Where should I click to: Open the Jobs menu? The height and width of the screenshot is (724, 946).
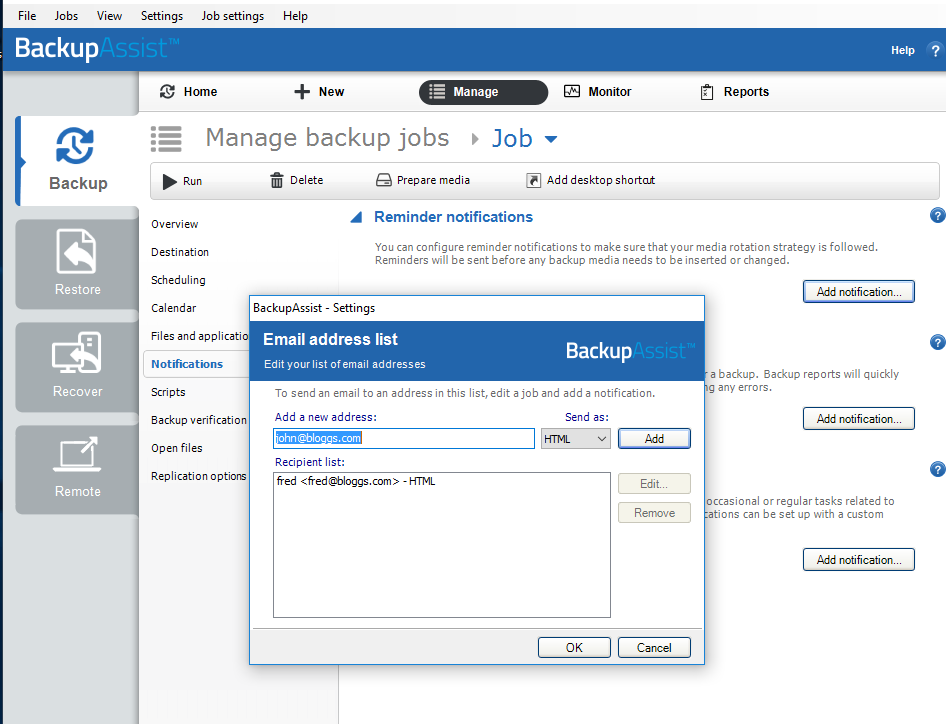66,16
